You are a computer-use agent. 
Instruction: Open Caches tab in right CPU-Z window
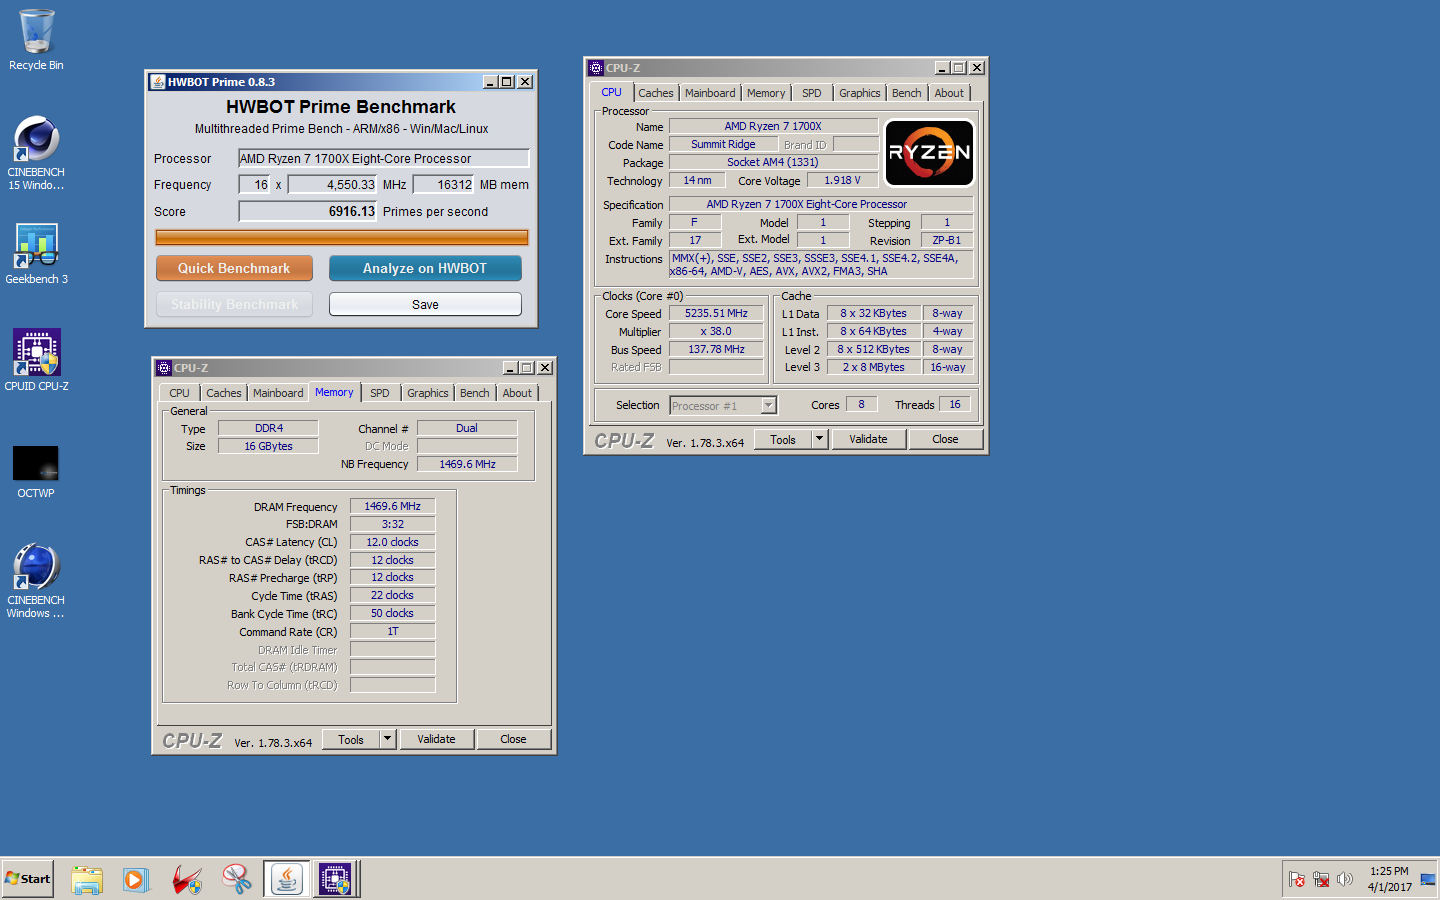click(x=656, y=93)
